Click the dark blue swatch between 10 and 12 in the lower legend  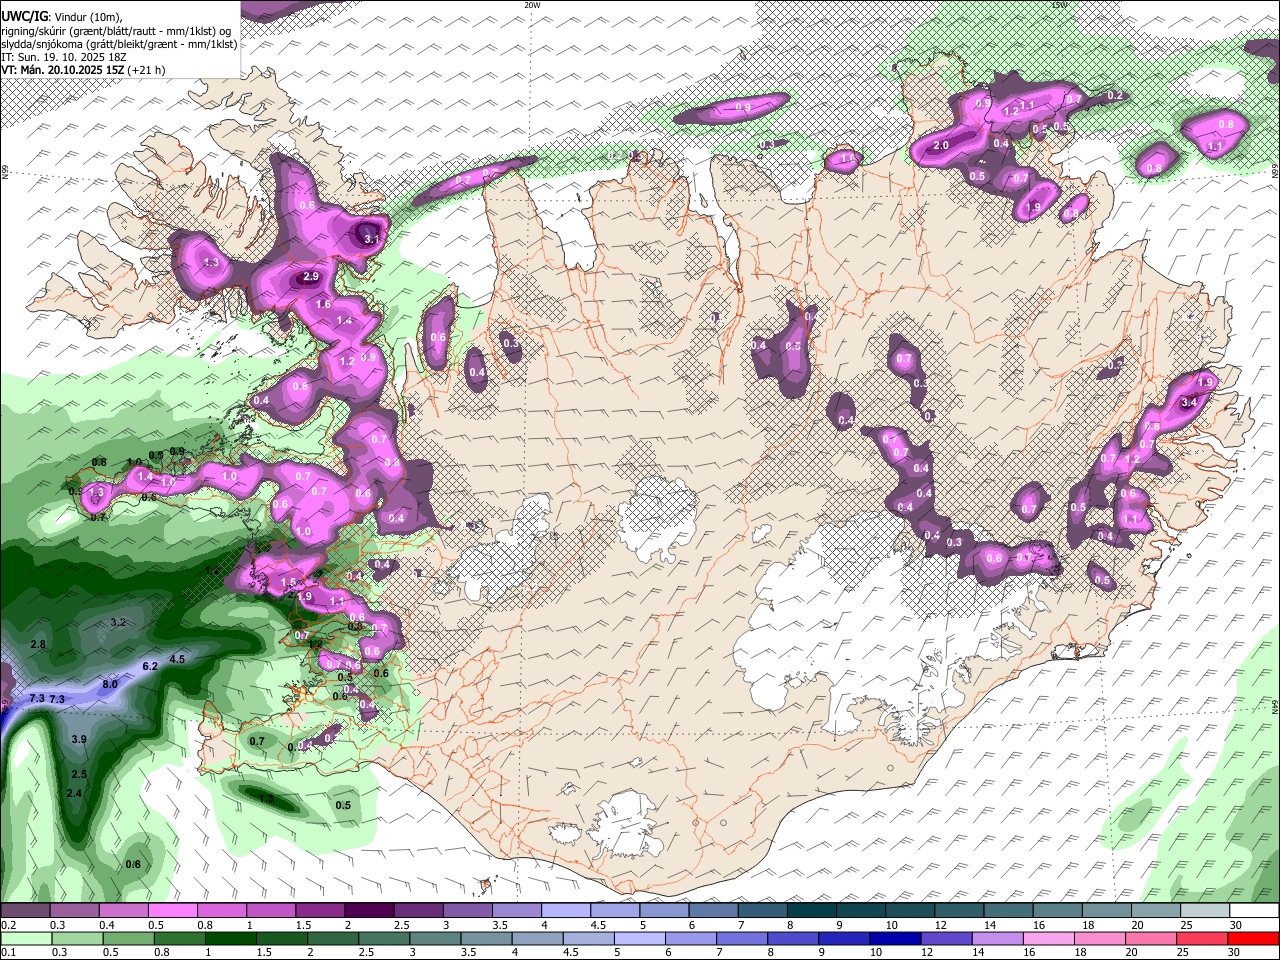pos(893,938)
